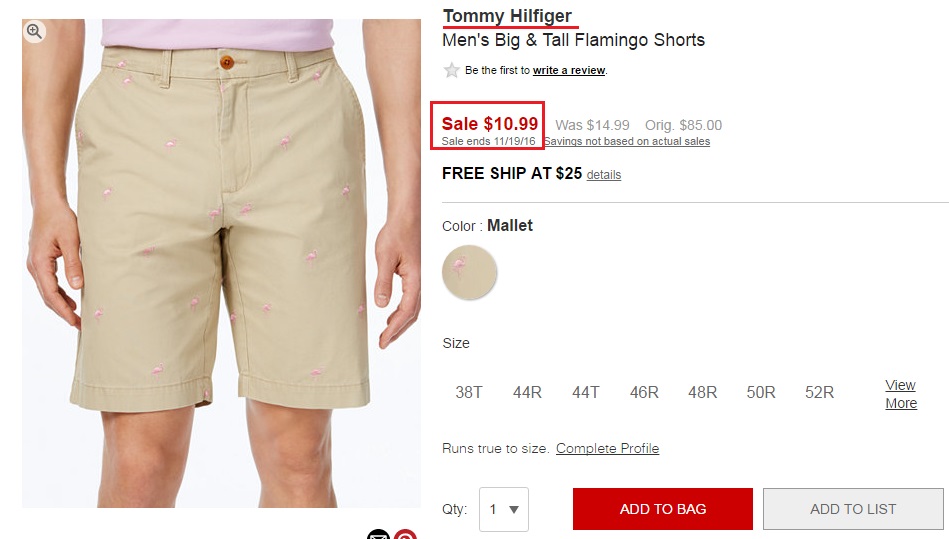Choose size 48R
The width and height of the screenshot is (949, 539).
pos(703,393)
